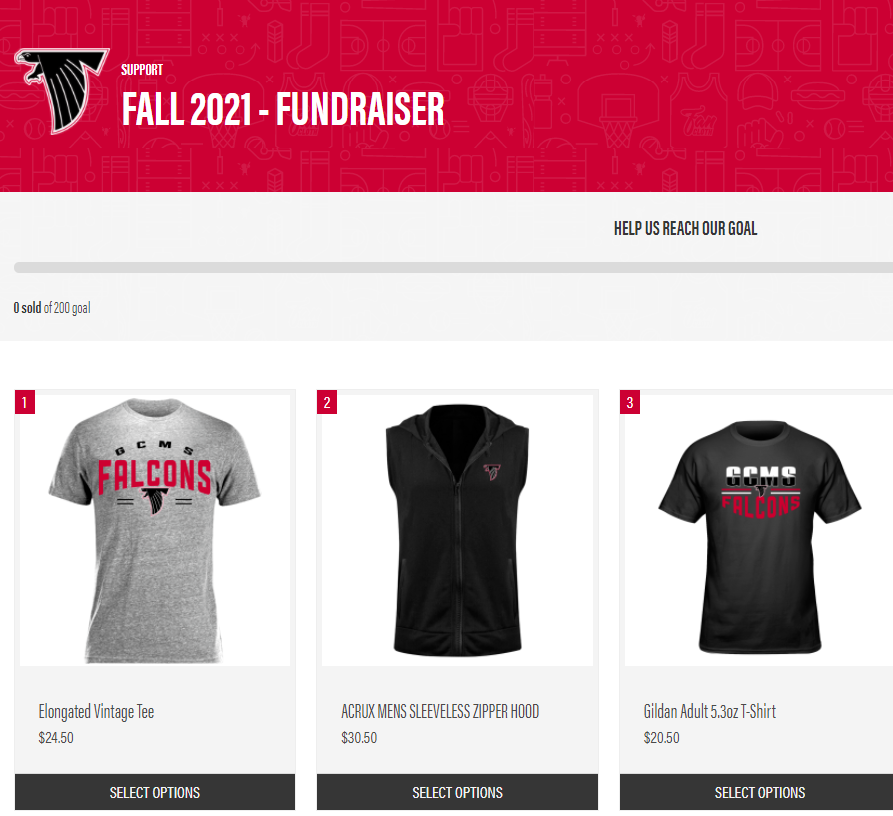The width and height of the screenshot is (893, 816).
Task: Open the black sleeveless zipper hood image
Action: point(457,530)
